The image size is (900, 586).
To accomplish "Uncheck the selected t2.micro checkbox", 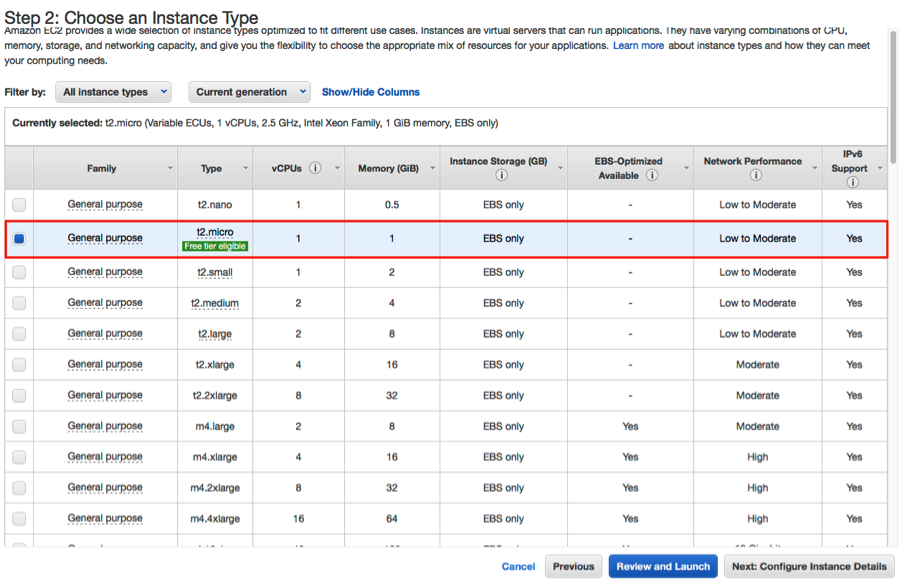I will coord(19,239).
